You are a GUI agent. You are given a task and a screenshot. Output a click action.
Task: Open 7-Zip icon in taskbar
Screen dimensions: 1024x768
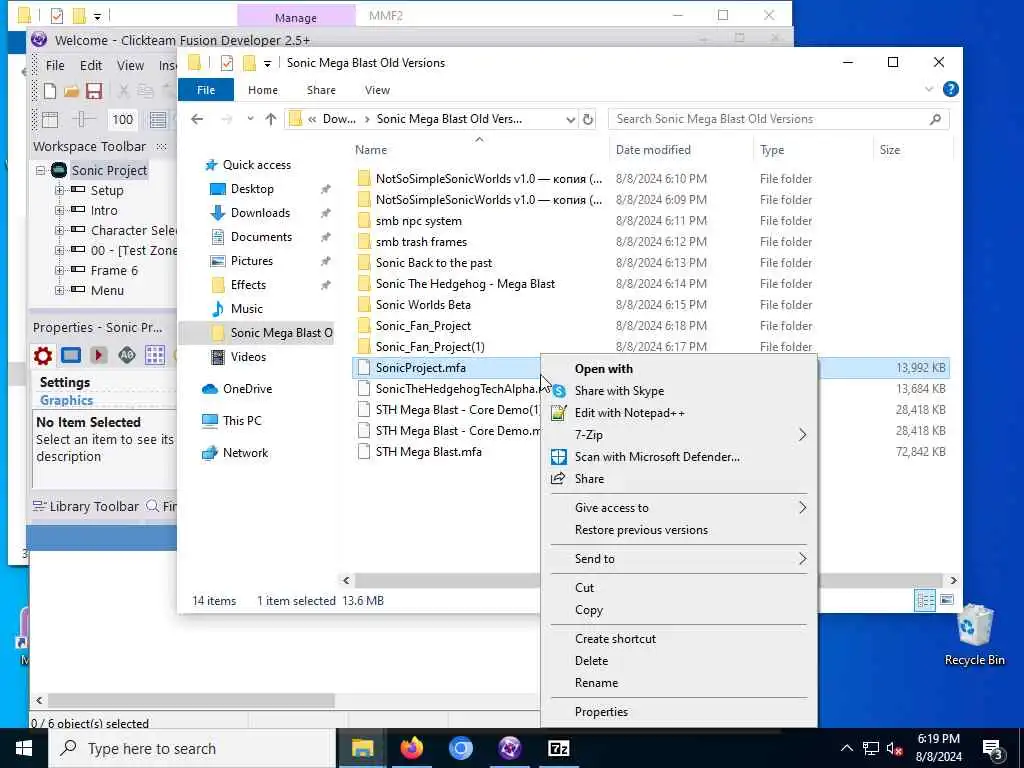558,748
